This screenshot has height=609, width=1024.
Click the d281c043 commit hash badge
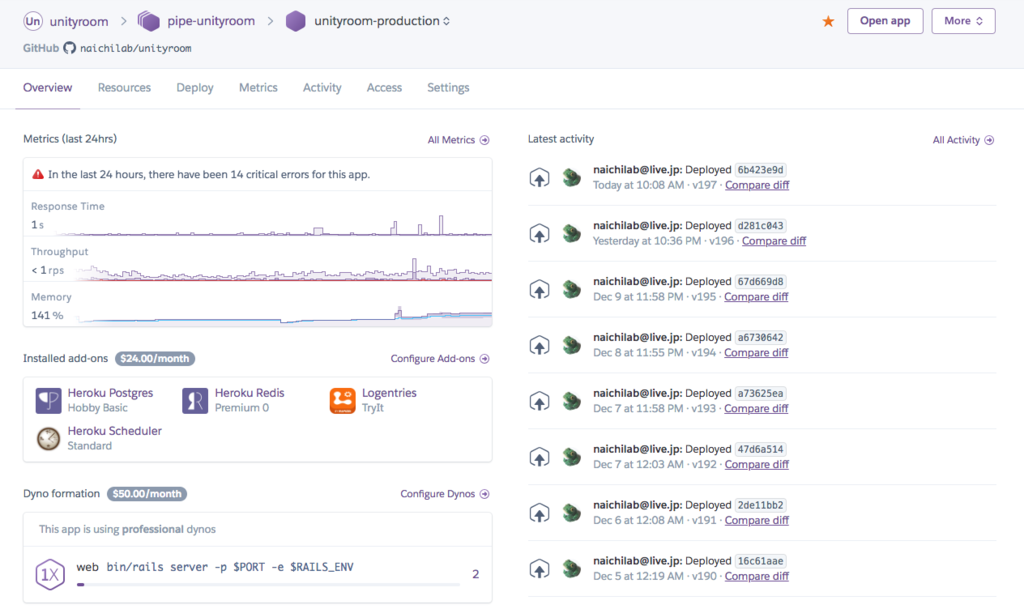[761, 225]
